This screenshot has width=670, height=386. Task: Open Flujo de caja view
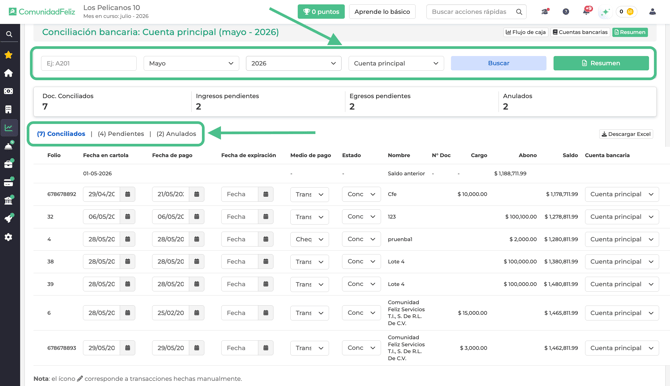coord(526,32)
